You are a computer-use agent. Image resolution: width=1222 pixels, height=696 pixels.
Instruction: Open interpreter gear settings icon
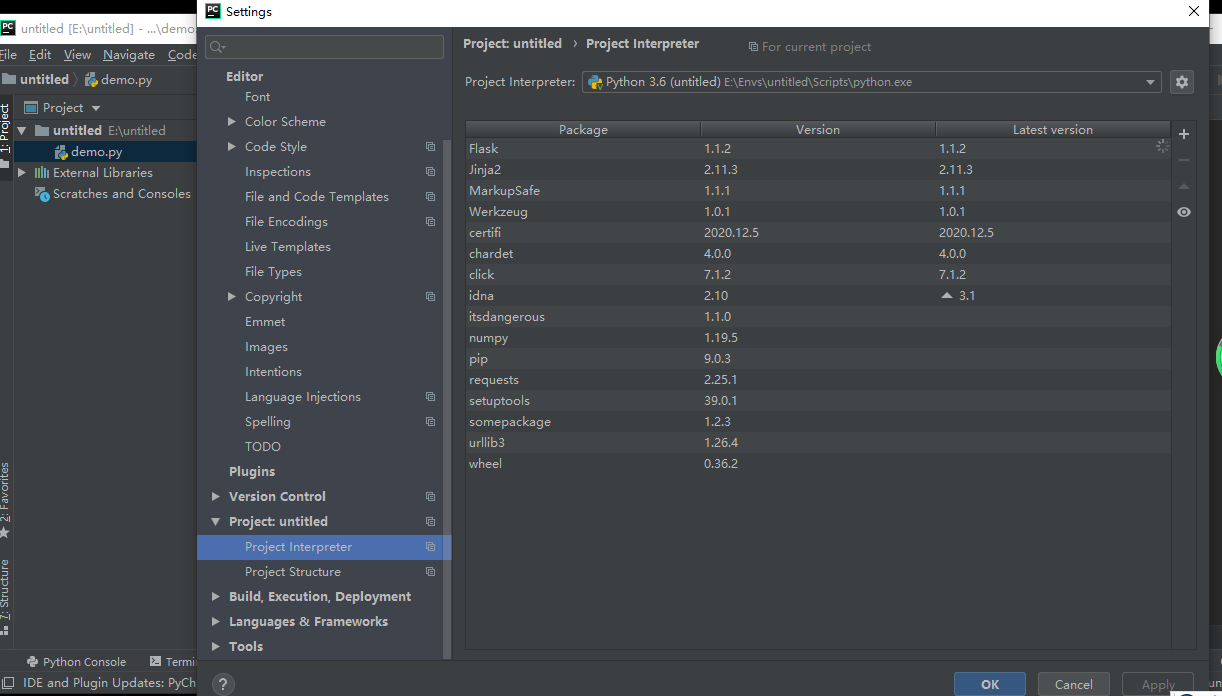click(1182, 82)
